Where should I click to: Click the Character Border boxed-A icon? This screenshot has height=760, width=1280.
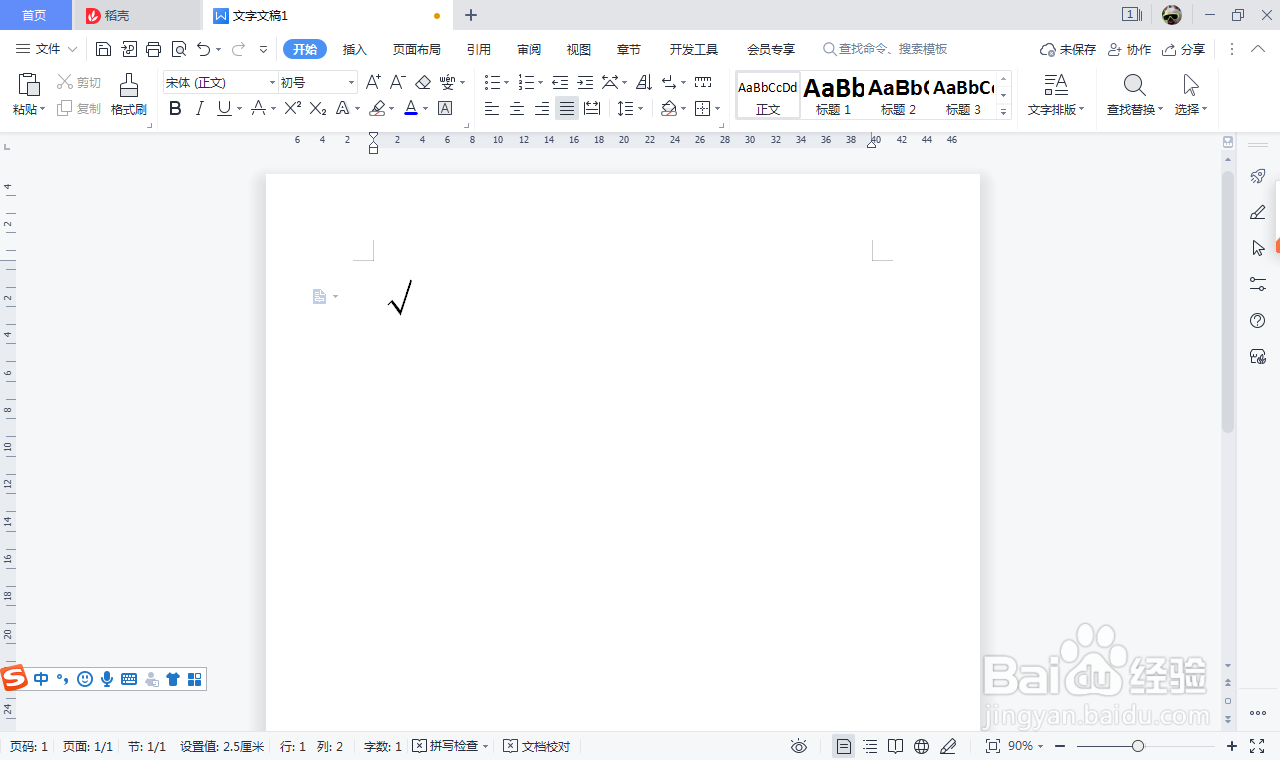(445, 108)
